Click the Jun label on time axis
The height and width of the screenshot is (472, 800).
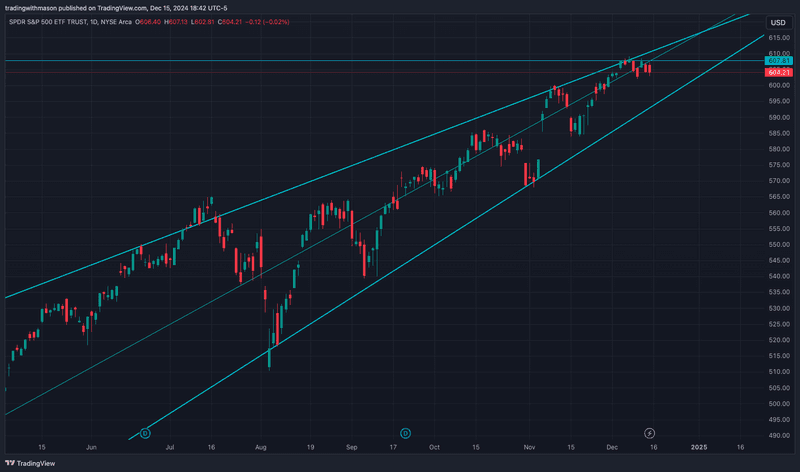tap(91, 448)
